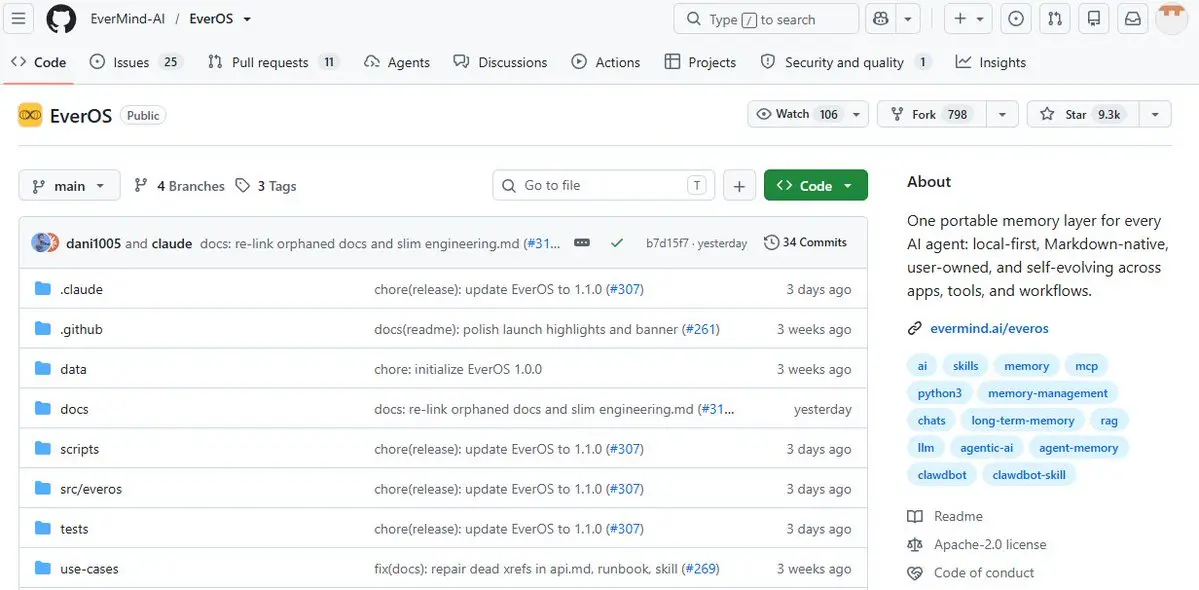This screenshot has height=590, width=1199.
Task: Open the main branch selector
Action: (70, 186)
